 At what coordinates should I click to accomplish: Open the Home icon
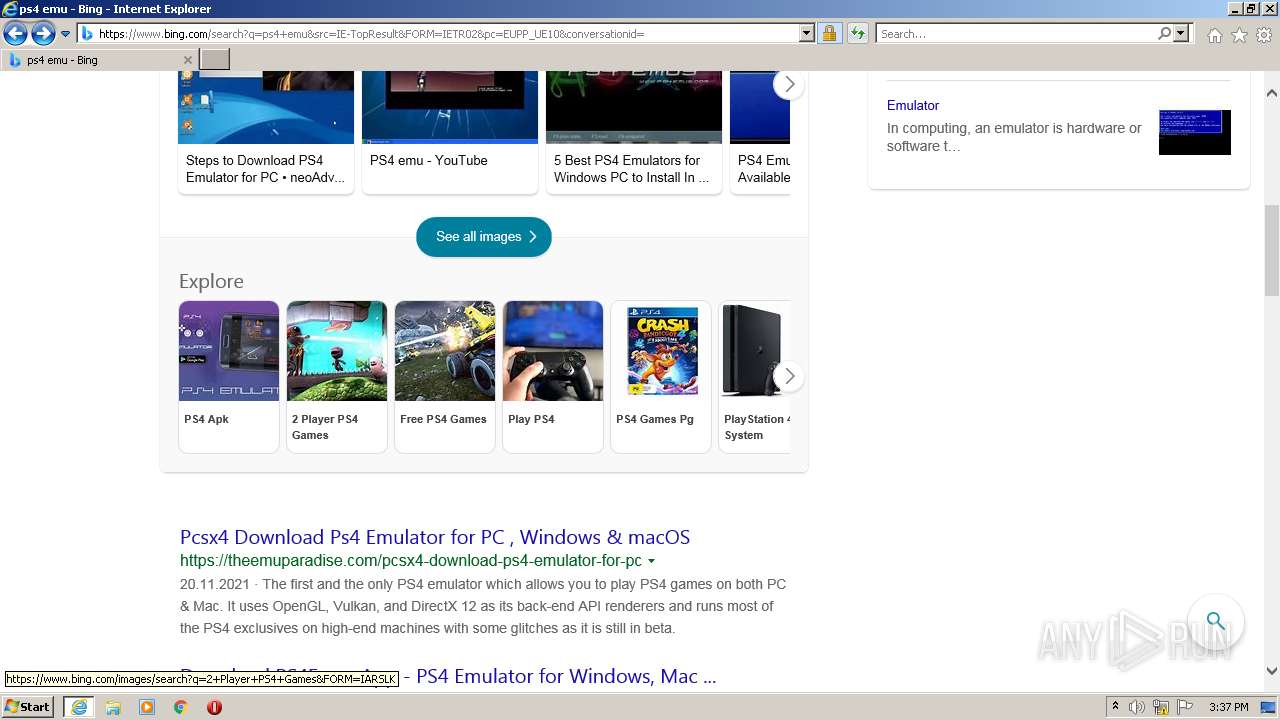[x=1214, y=35]
